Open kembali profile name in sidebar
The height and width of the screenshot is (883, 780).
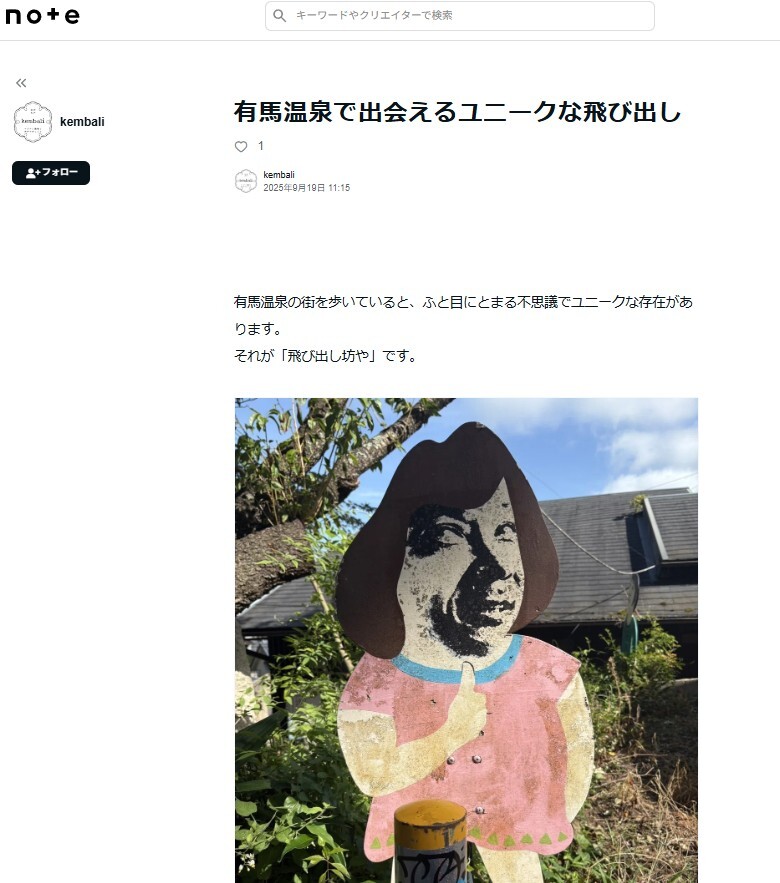click(x=82, y=122)
